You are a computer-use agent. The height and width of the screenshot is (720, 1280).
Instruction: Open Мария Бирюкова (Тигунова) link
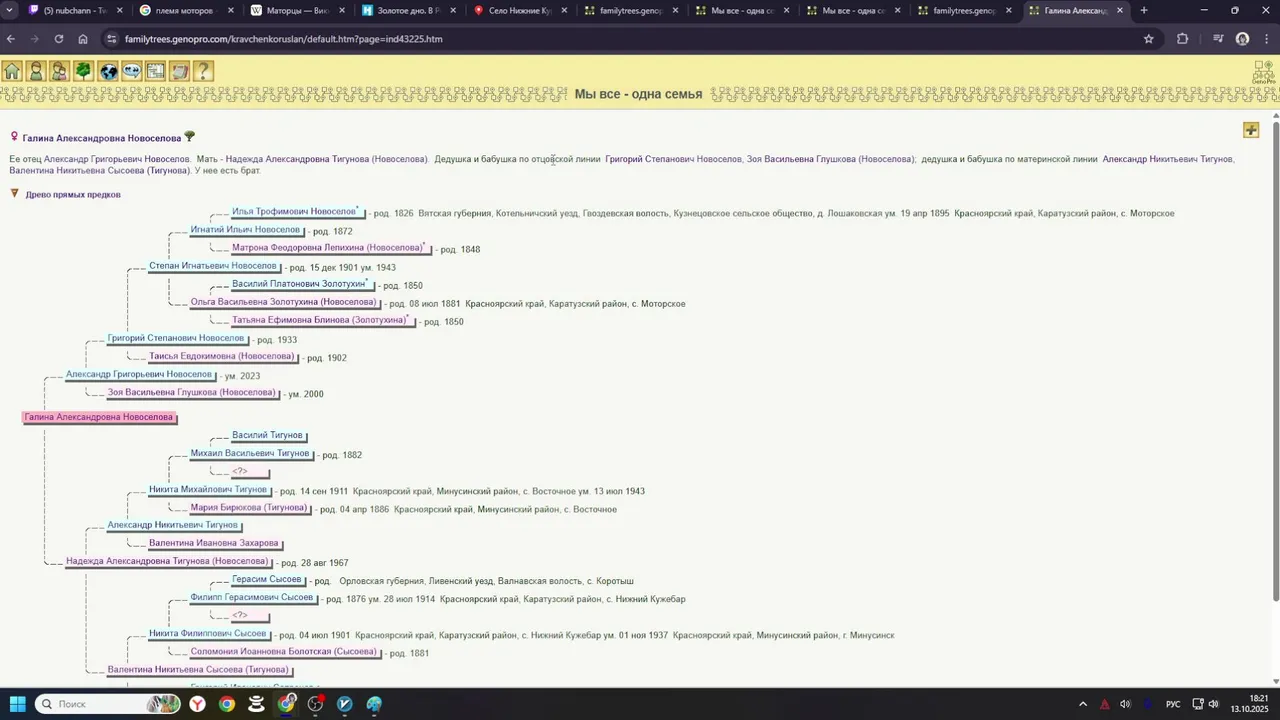pos(248,508)
